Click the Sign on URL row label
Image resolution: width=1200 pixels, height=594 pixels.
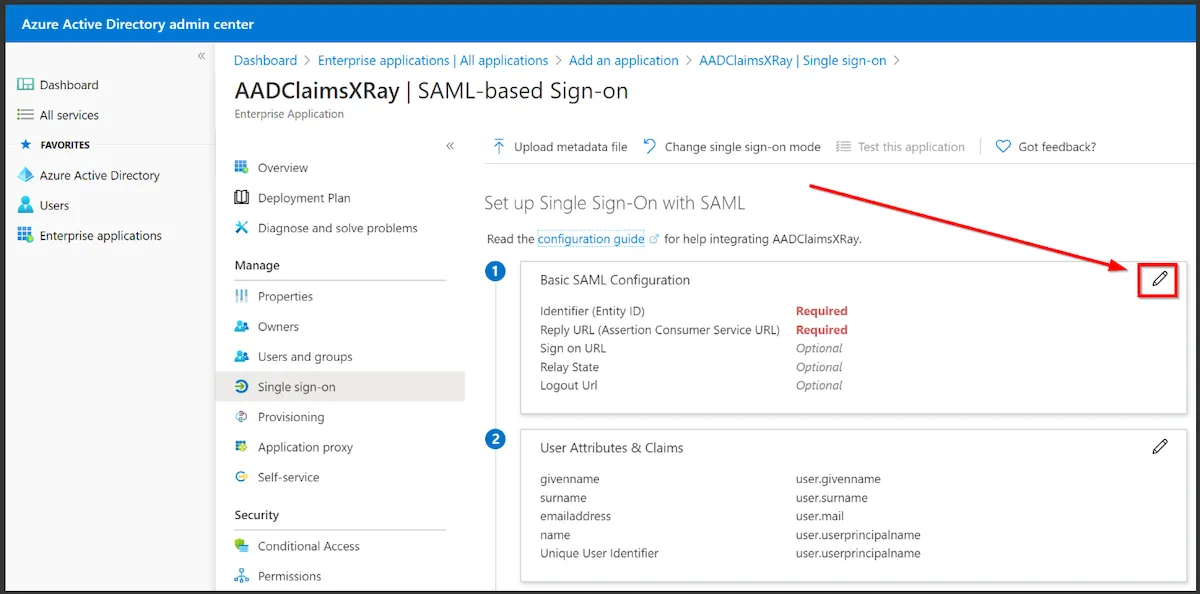click(573, 348)
